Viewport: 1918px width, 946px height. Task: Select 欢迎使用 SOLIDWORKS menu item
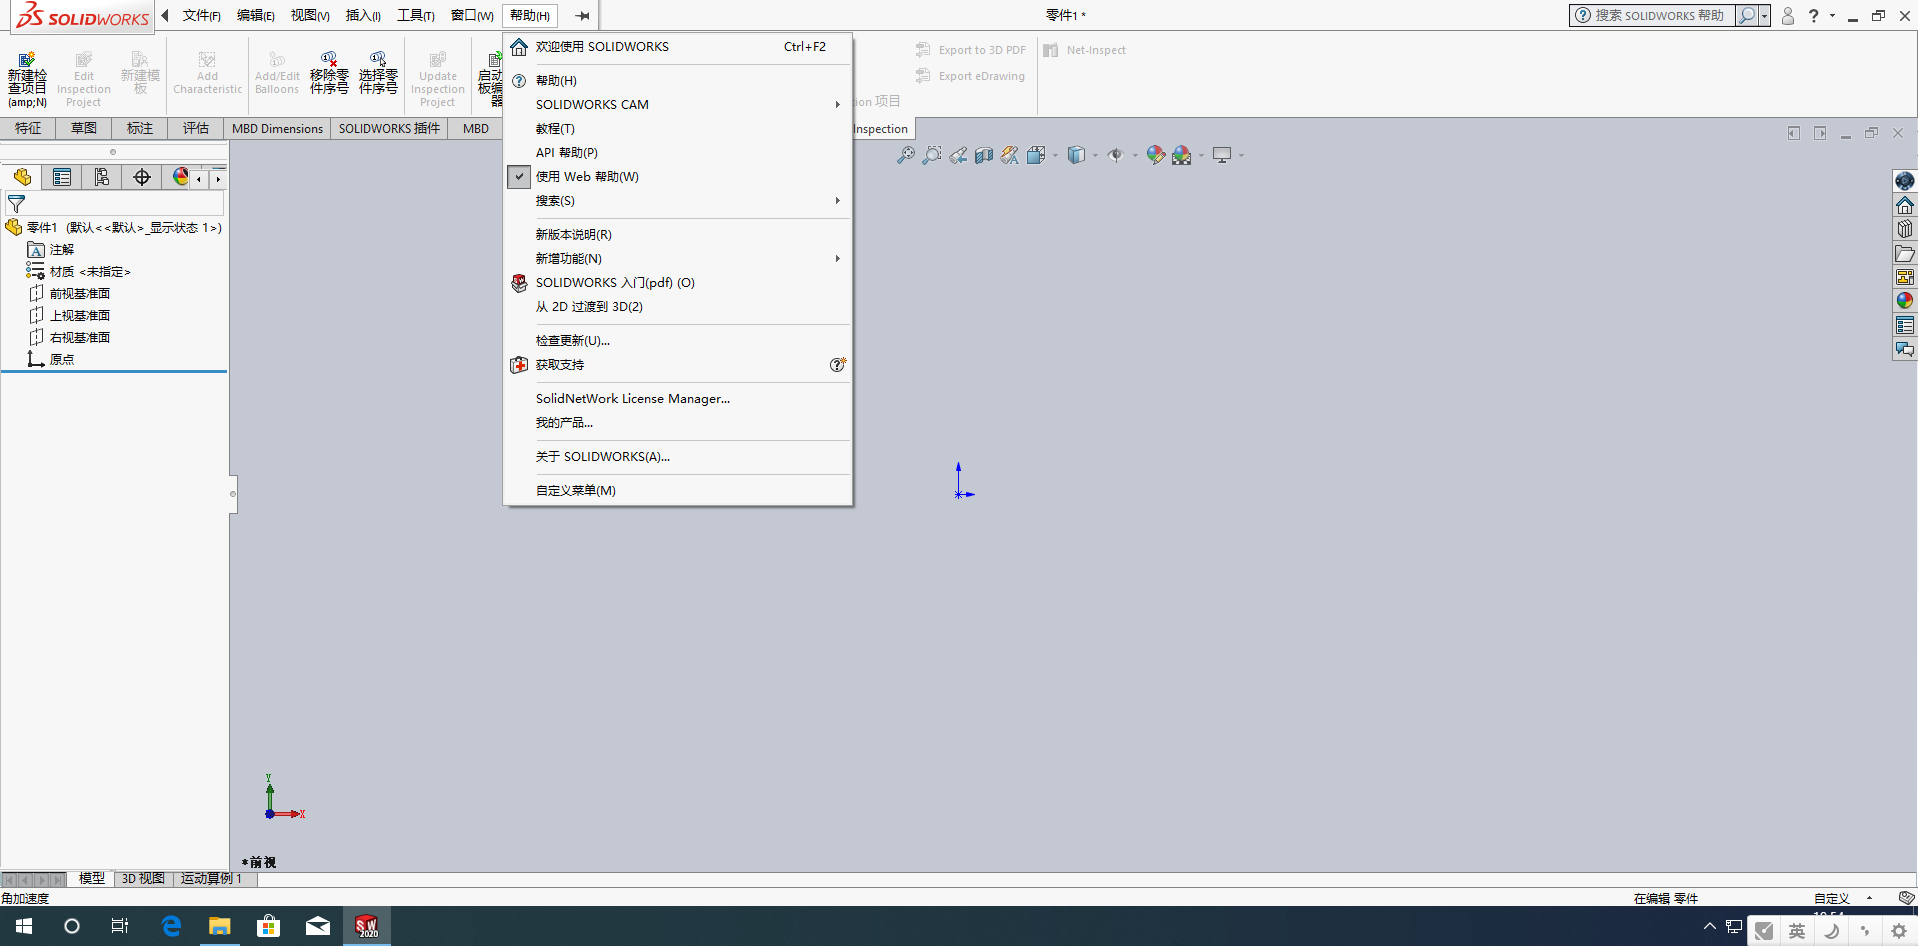678,46
